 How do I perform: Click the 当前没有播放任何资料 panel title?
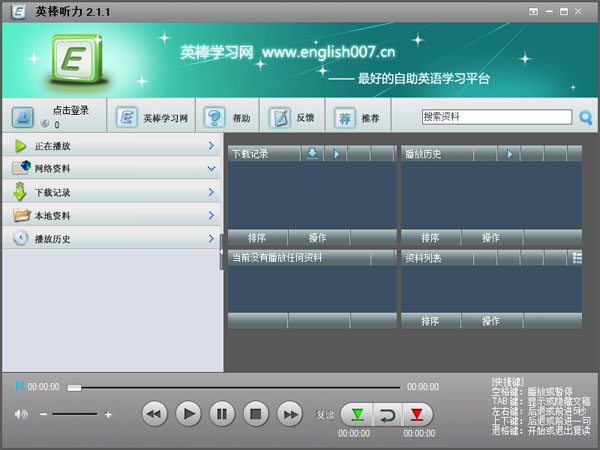pos(277,258)
